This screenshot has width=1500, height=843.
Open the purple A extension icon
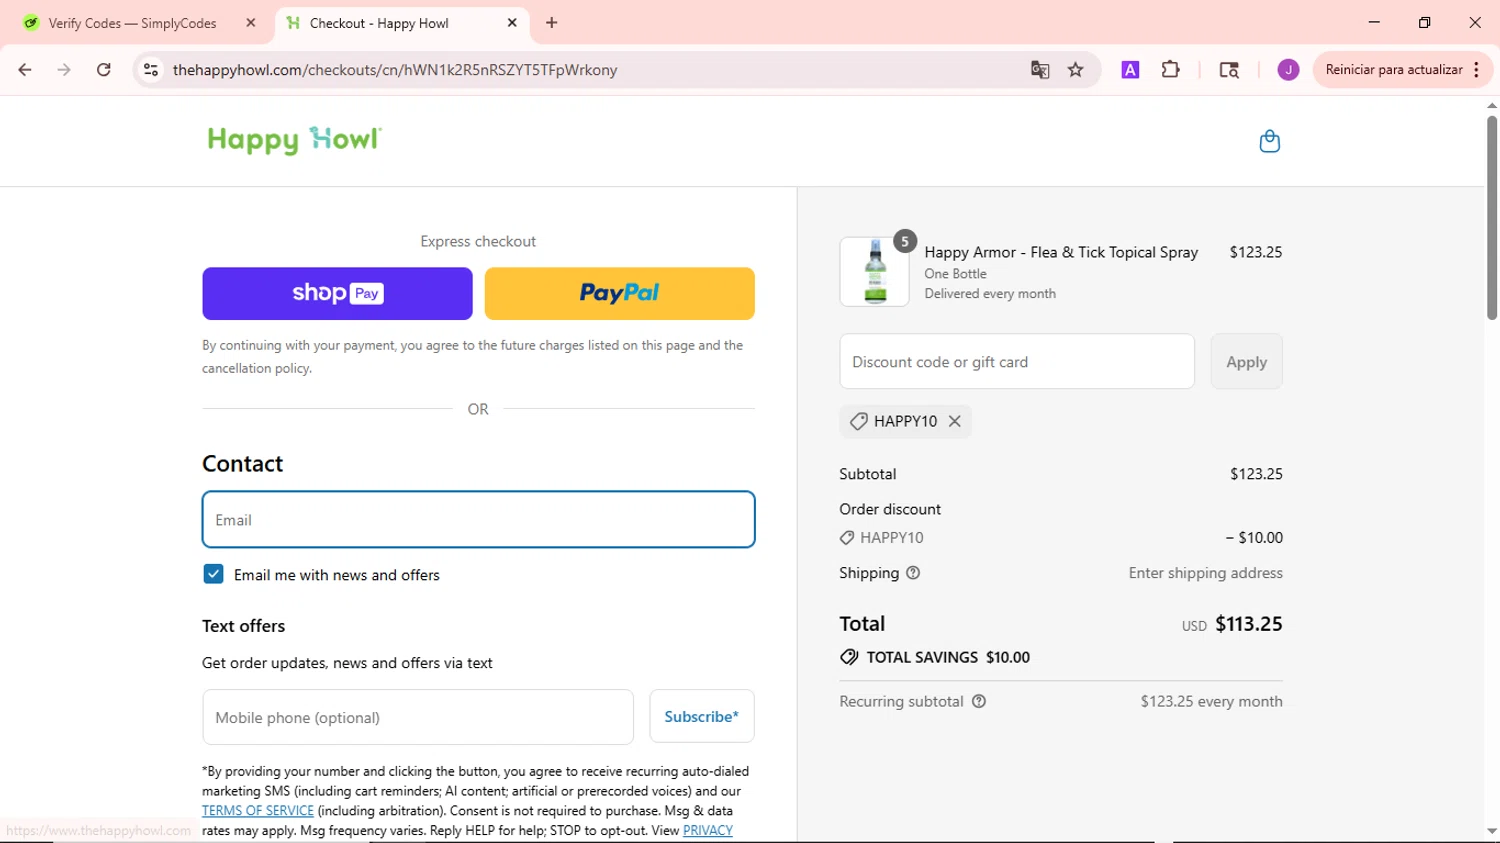click(1130, 70)
